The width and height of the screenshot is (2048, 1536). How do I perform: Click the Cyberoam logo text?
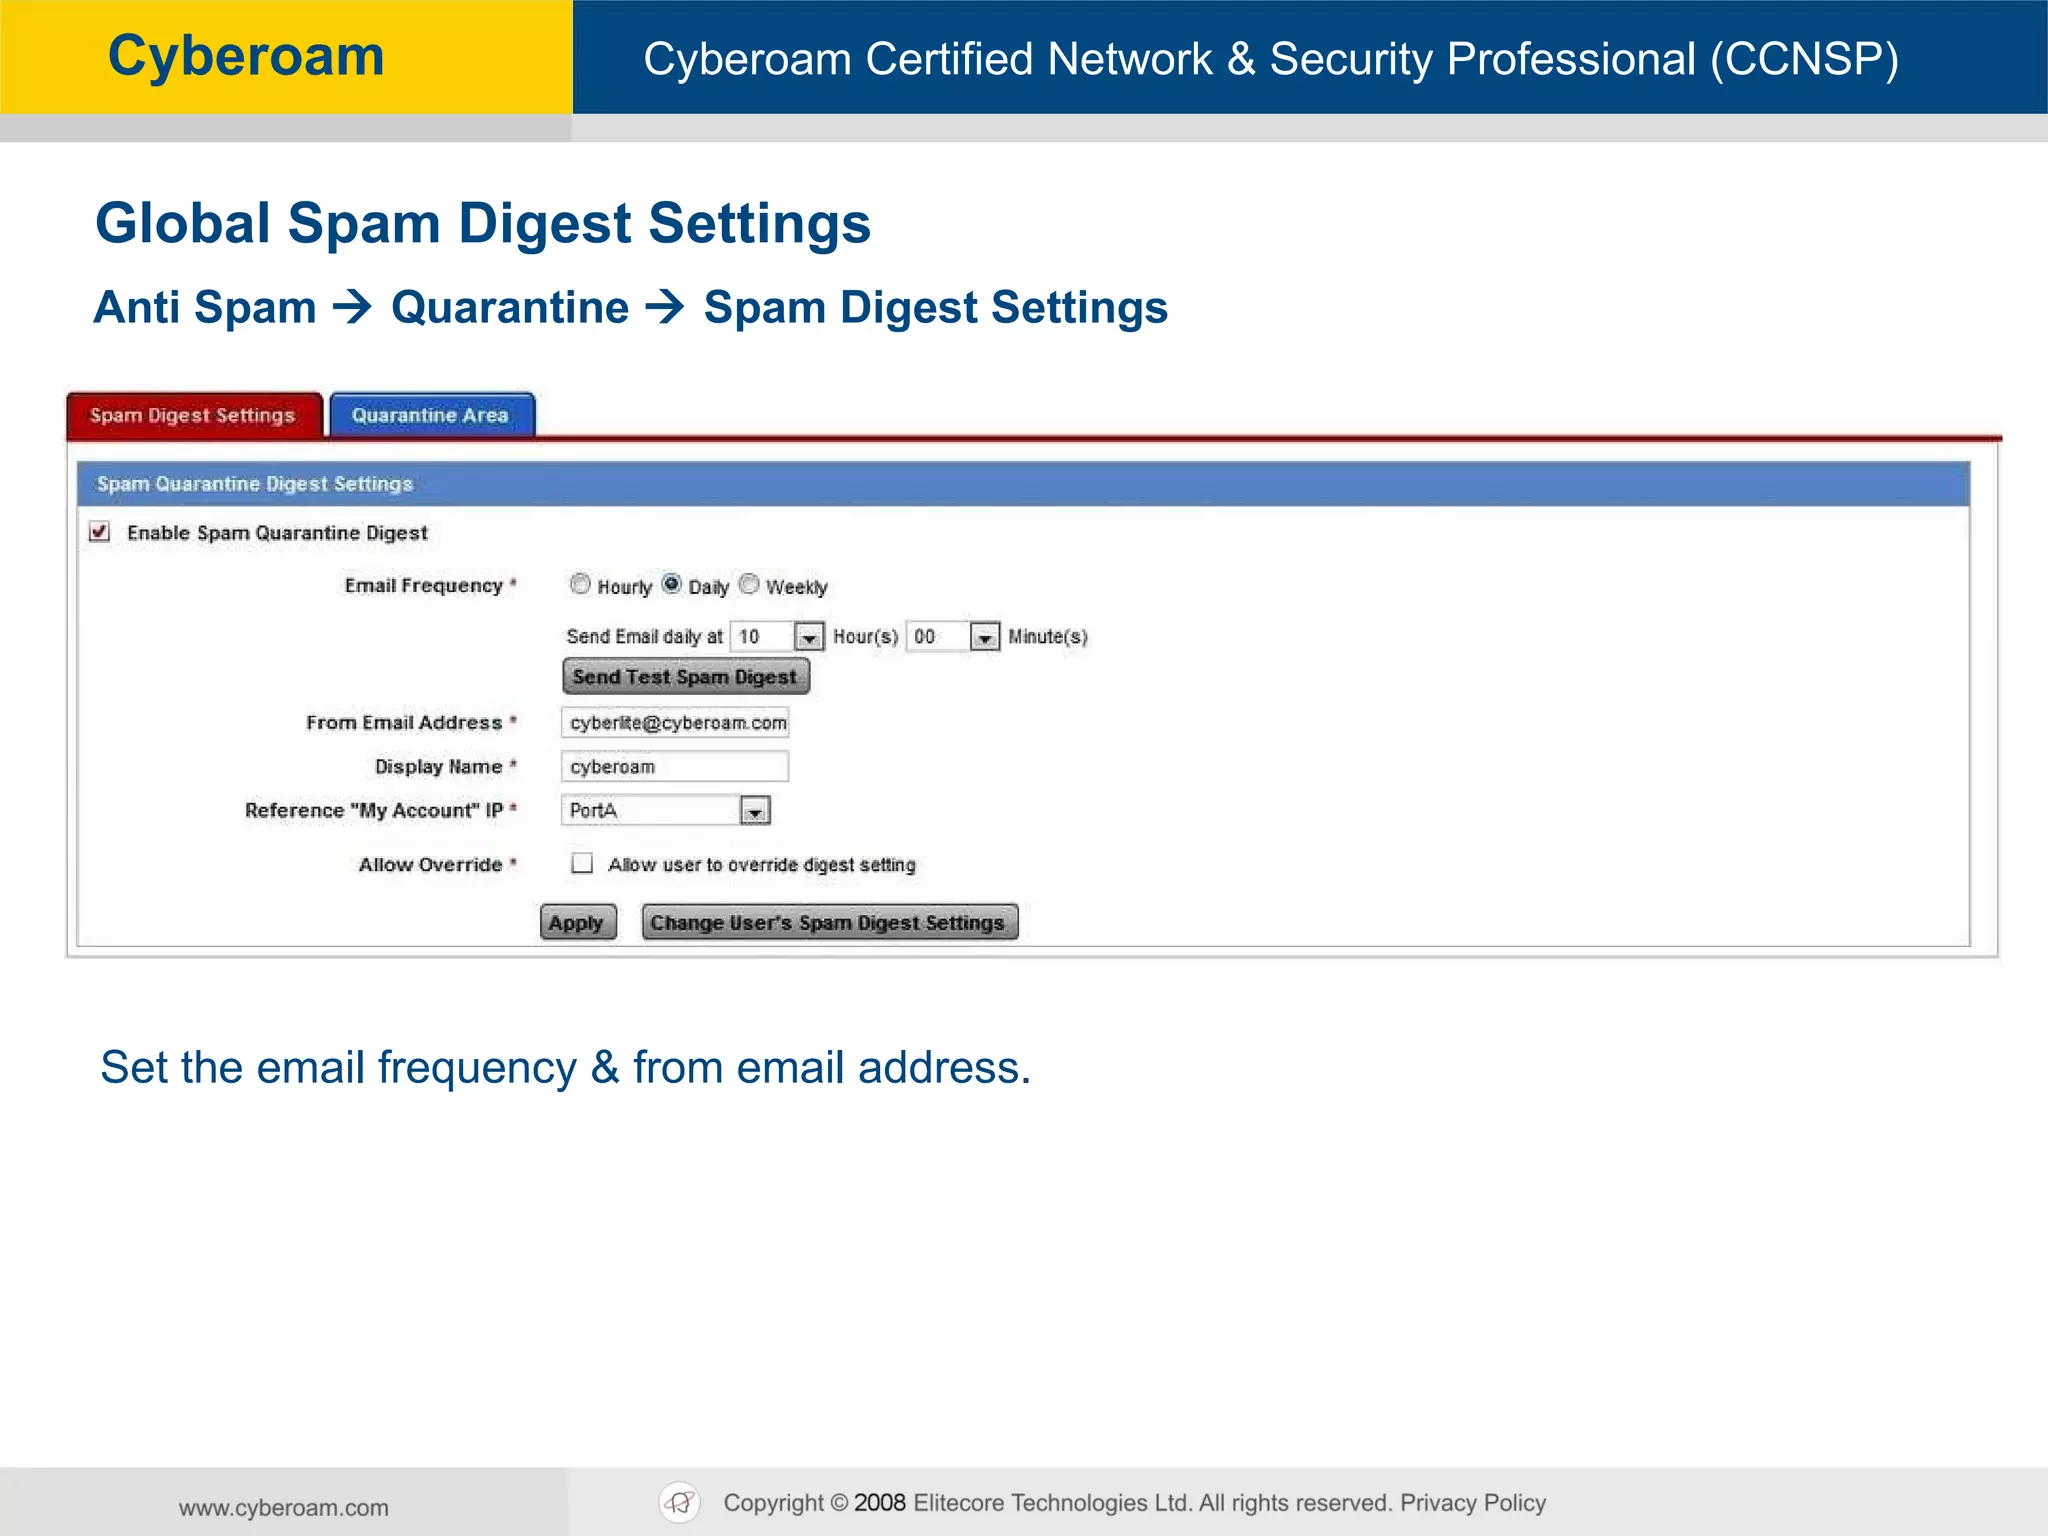pyautogui.click(x=246, y=56)
